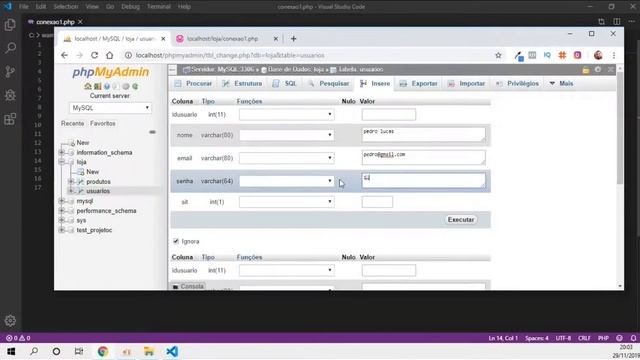Focus the senha value text field

click(424, 181)
